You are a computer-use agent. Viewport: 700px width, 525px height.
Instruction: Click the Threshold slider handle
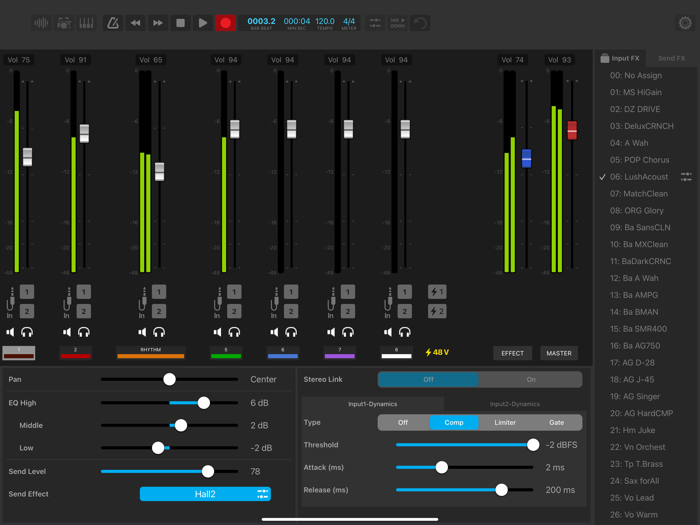click(533, 445)
